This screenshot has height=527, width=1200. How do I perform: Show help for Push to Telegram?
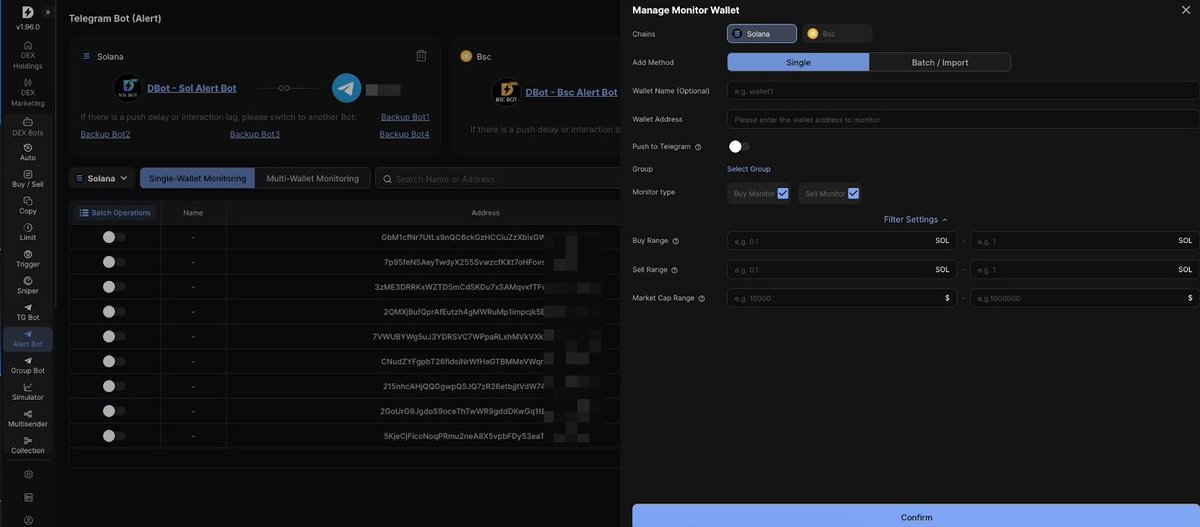pos(698,147)
